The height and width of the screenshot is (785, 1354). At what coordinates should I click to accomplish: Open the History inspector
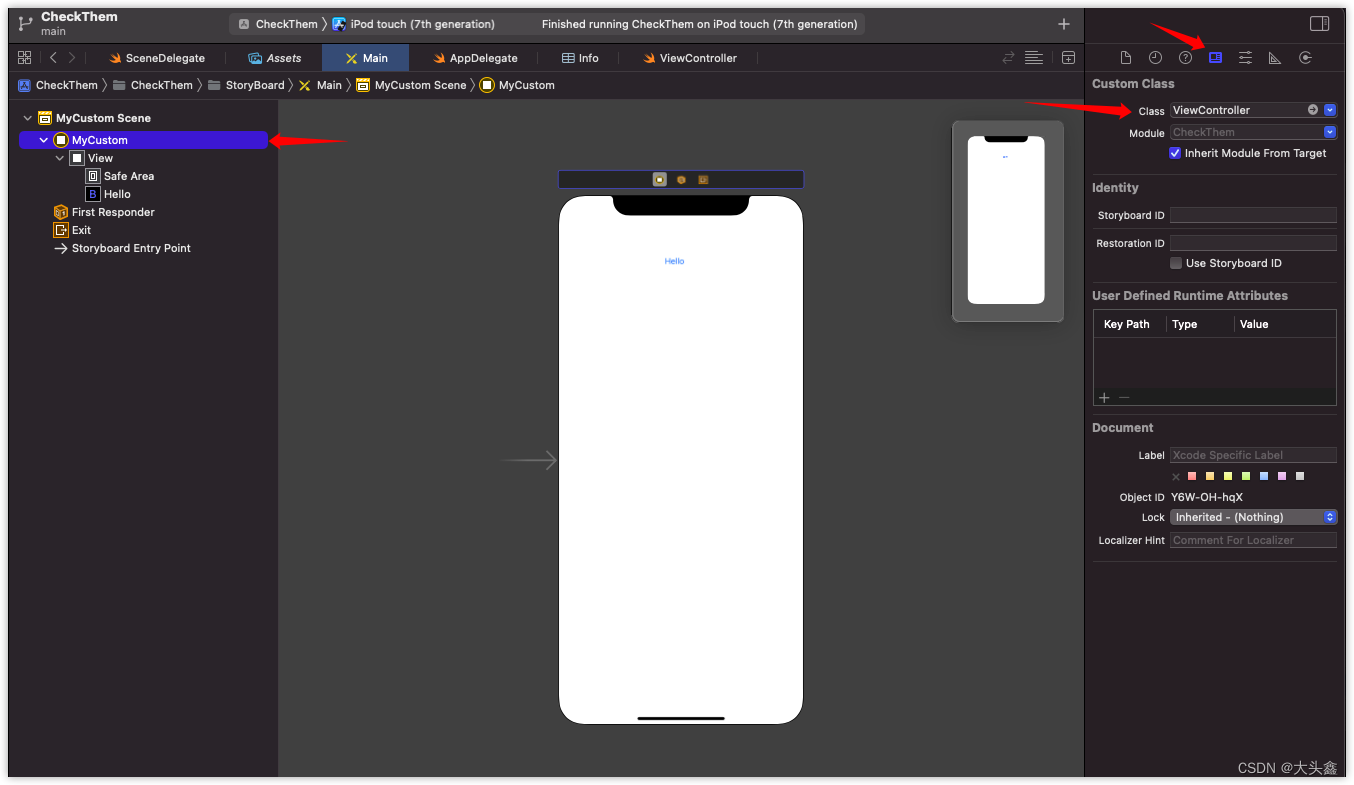tap(1155, 58)
